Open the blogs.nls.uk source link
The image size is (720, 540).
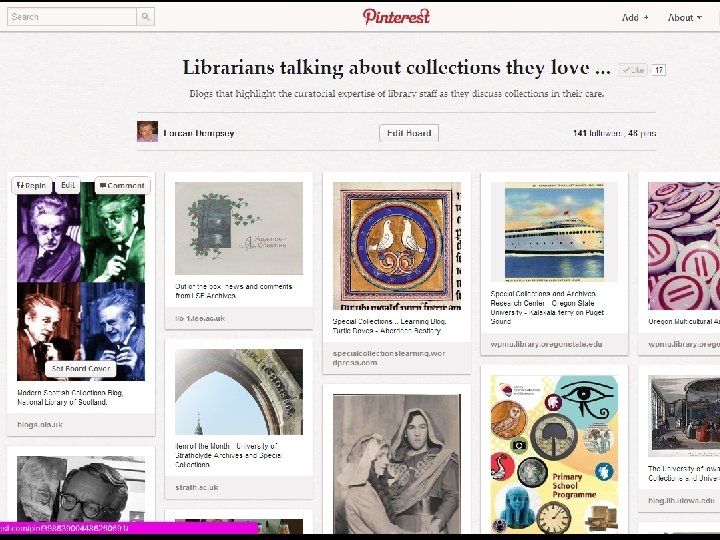pyautogui.click(x=40, y=425)
